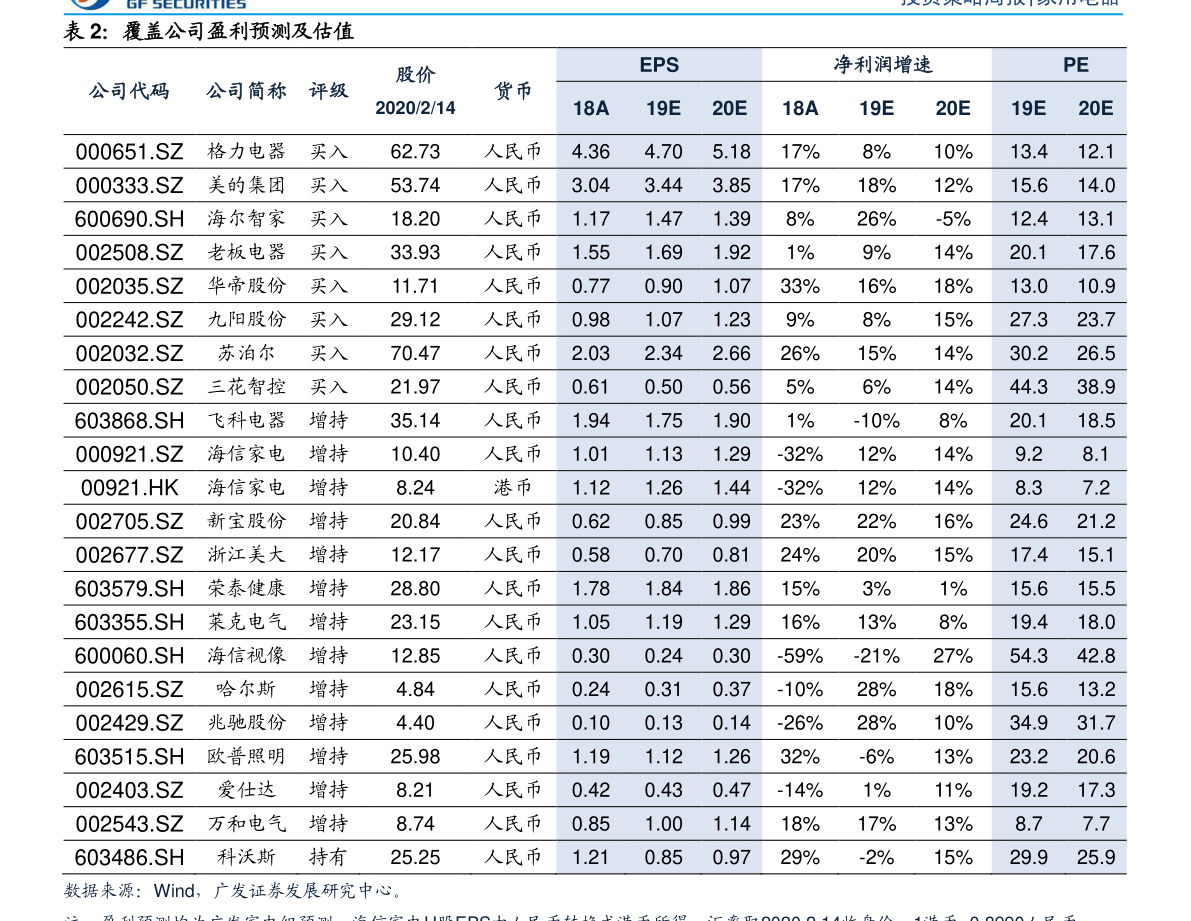Select the 净利润增速 header
1191x921 pixels.
(883, 65)
